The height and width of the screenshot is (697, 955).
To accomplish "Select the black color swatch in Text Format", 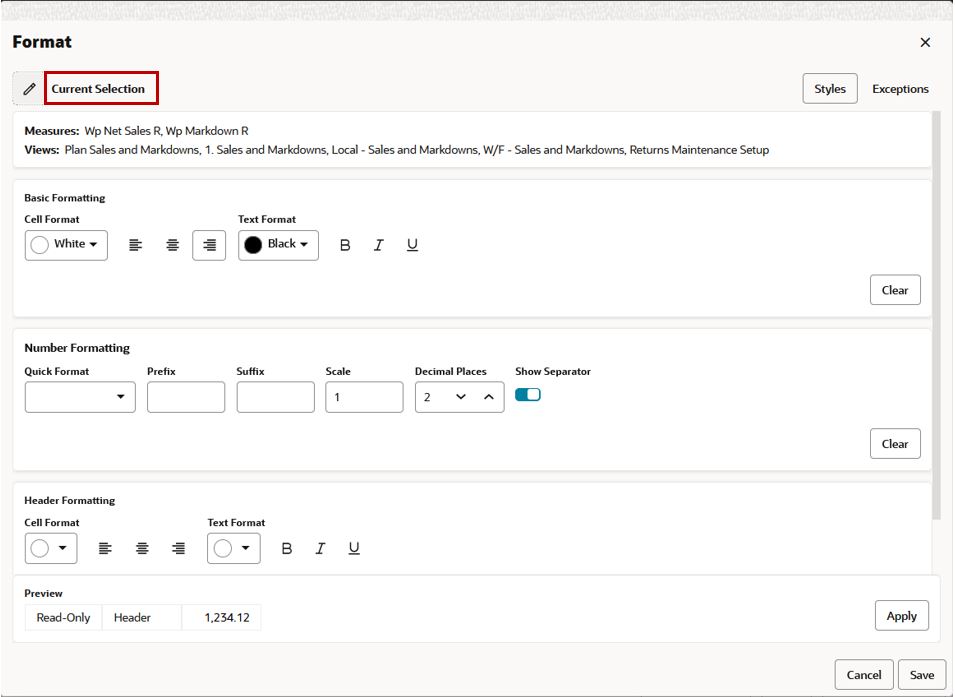I will (x=255, y=244).
